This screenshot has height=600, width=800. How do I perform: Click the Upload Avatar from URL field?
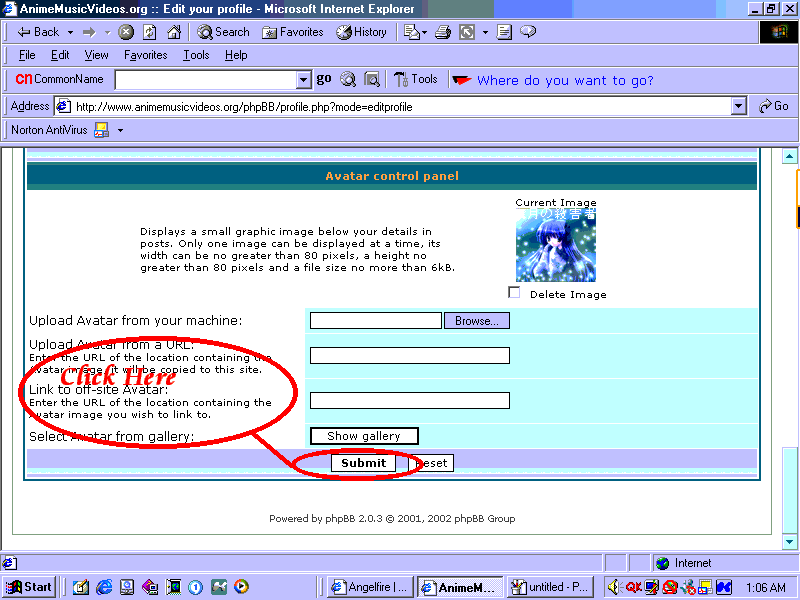pyautogui.click(x=410, y=356)
